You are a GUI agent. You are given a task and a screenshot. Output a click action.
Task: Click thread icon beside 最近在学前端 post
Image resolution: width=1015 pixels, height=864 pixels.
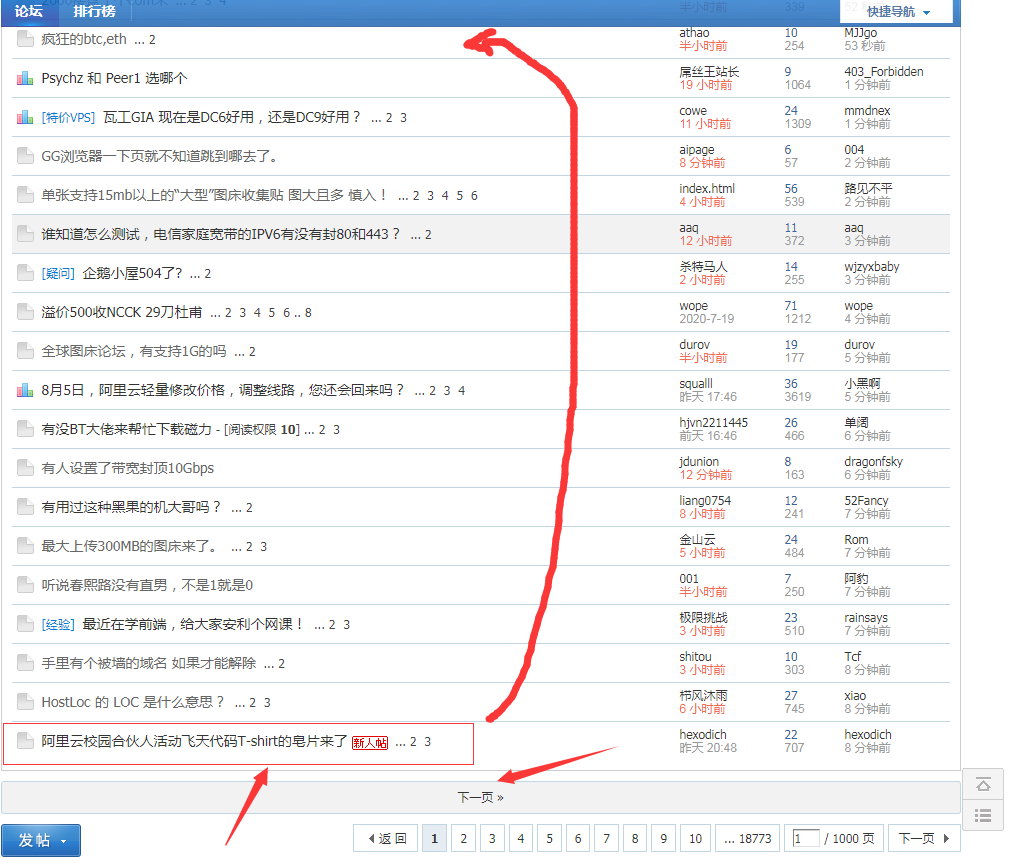(25, 624)
